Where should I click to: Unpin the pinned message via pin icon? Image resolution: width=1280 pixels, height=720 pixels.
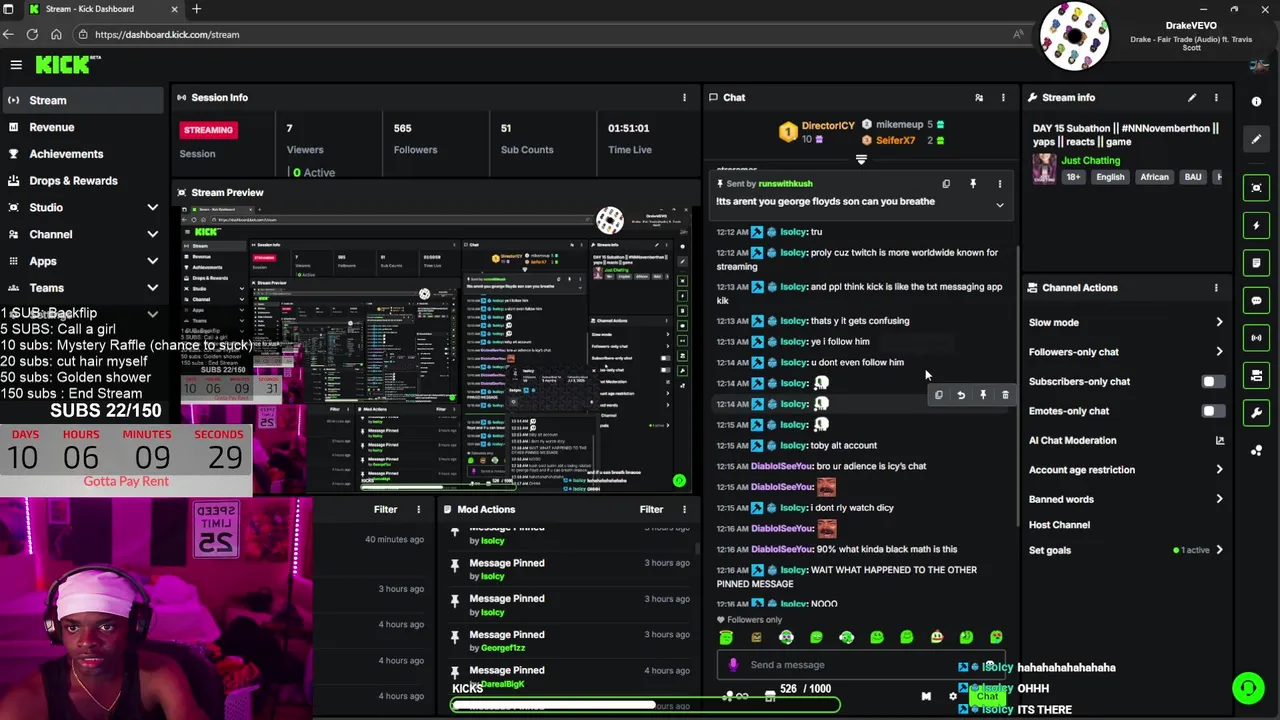(x=973, y=184)
